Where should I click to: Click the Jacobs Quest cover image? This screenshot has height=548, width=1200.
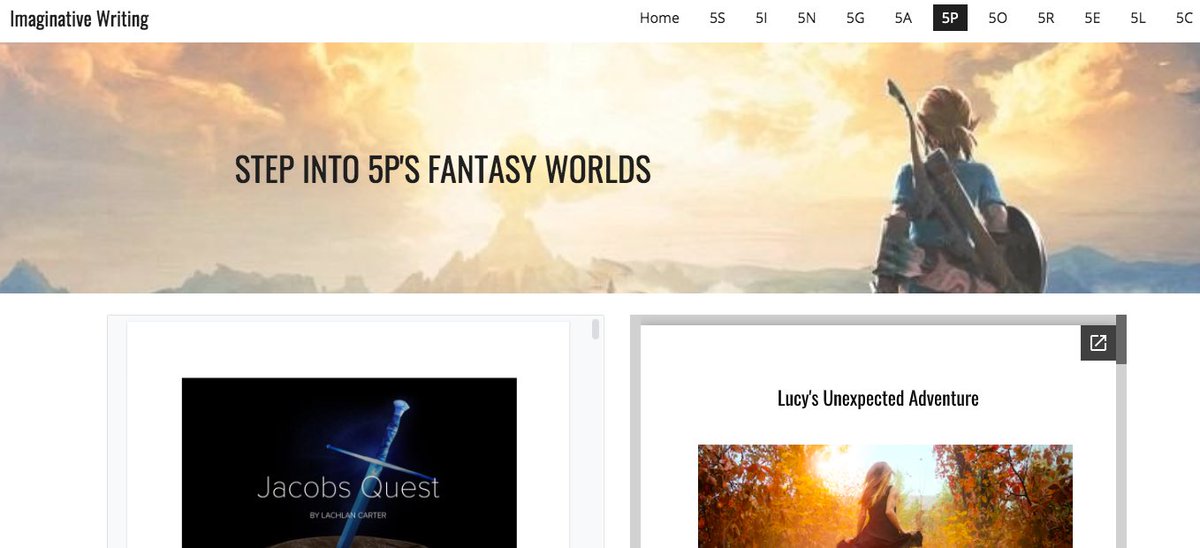349,462
